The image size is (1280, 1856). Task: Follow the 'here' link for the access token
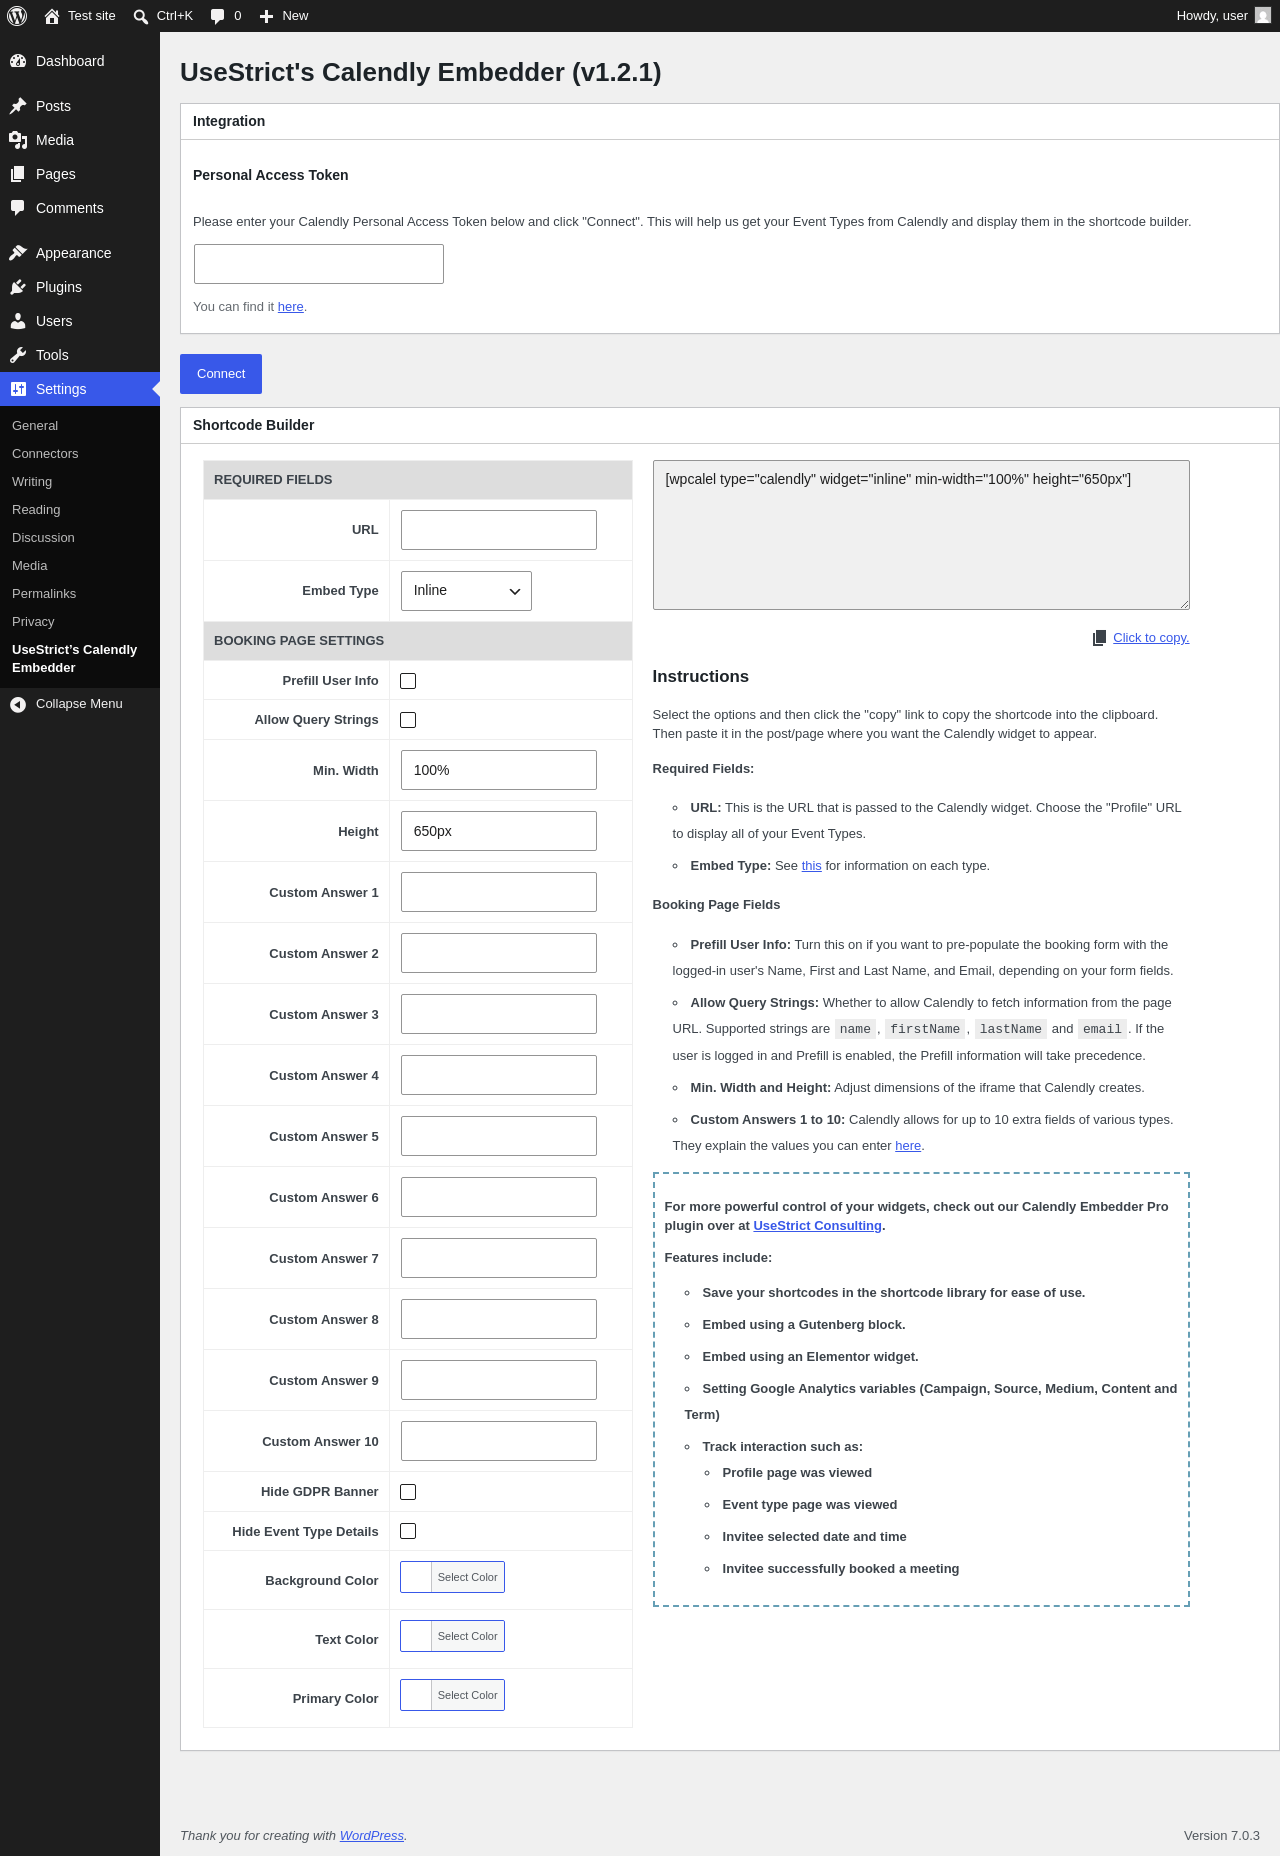(291, 307)
